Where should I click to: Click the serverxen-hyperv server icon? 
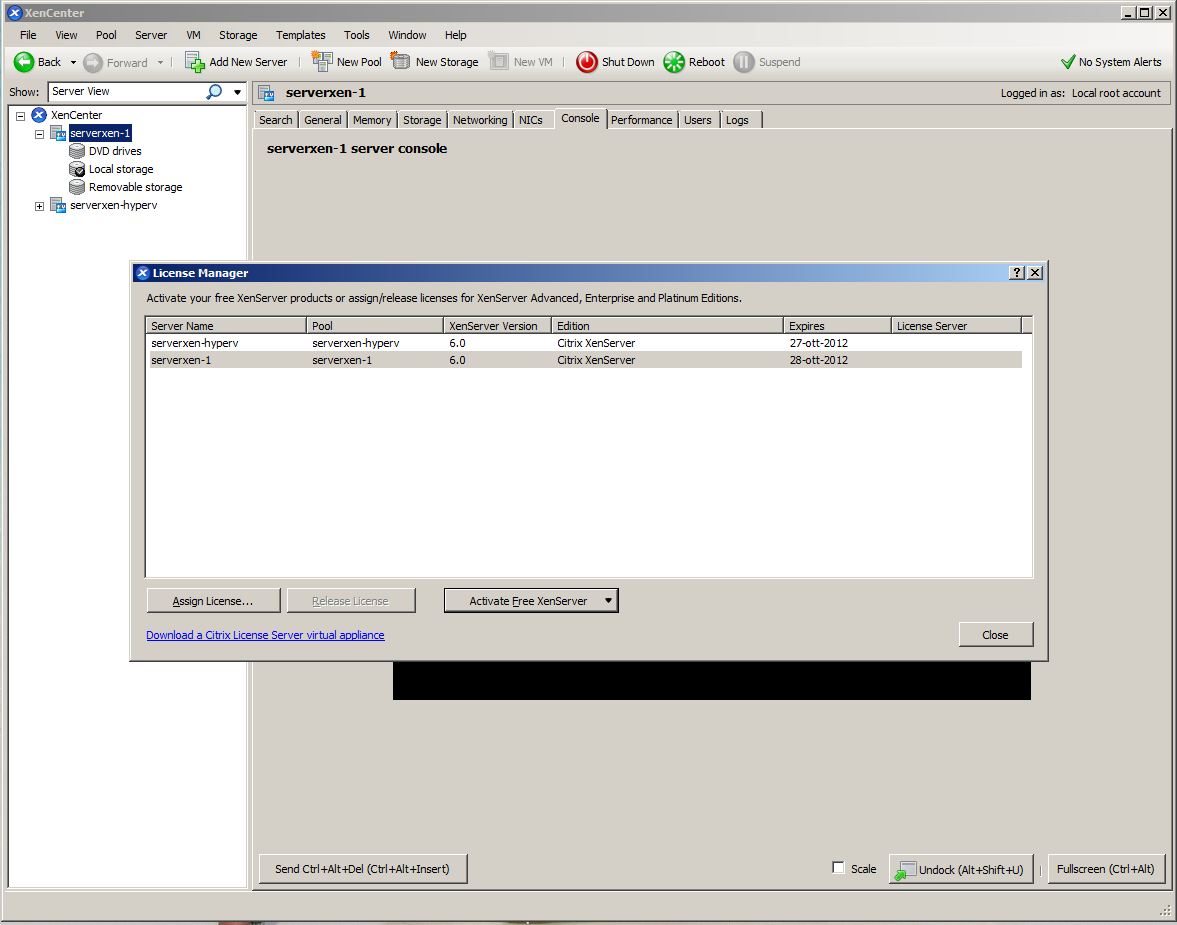(x=58, y=205)
